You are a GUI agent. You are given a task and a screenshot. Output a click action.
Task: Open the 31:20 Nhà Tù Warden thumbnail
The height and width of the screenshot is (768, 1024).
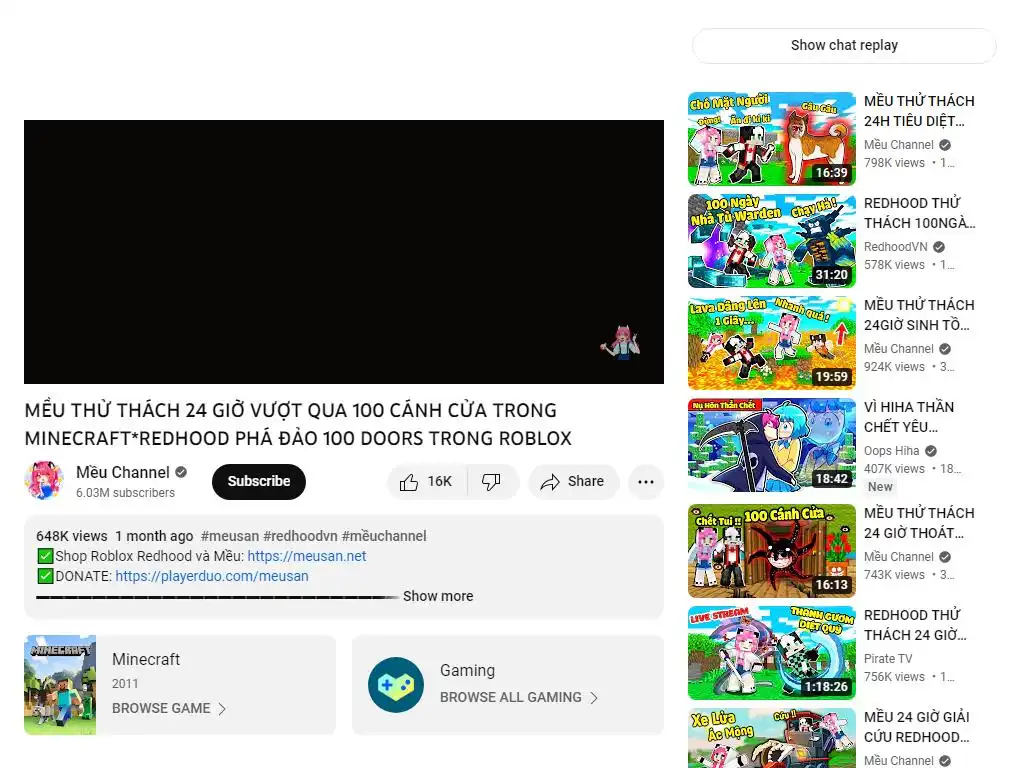pos(771,240)
